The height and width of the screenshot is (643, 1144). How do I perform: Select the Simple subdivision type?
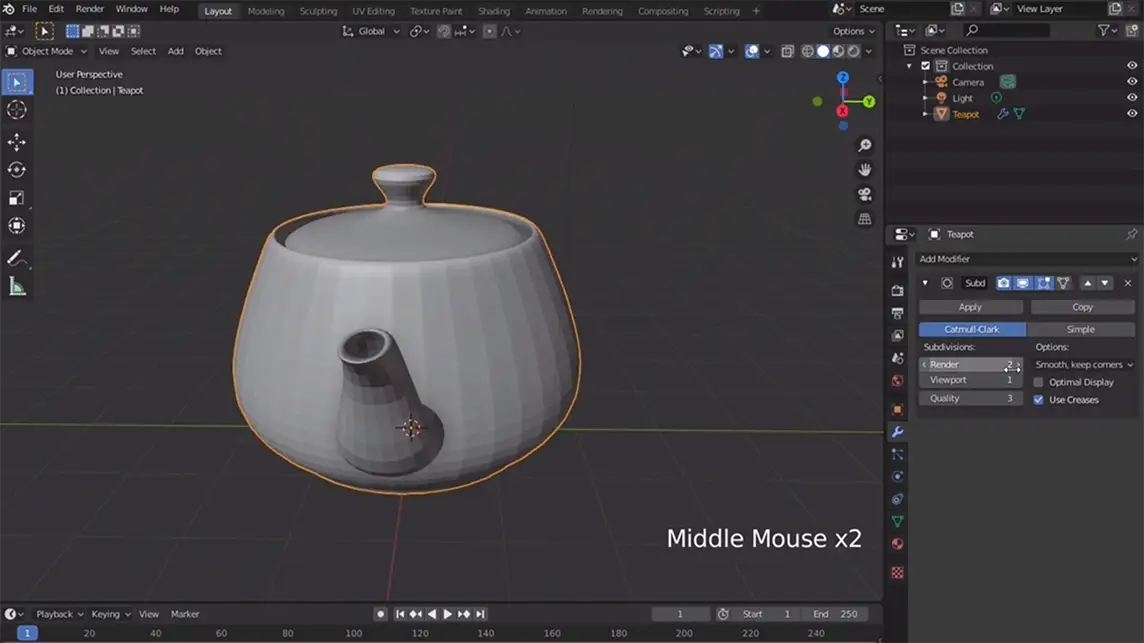[x=1080, y=329]
